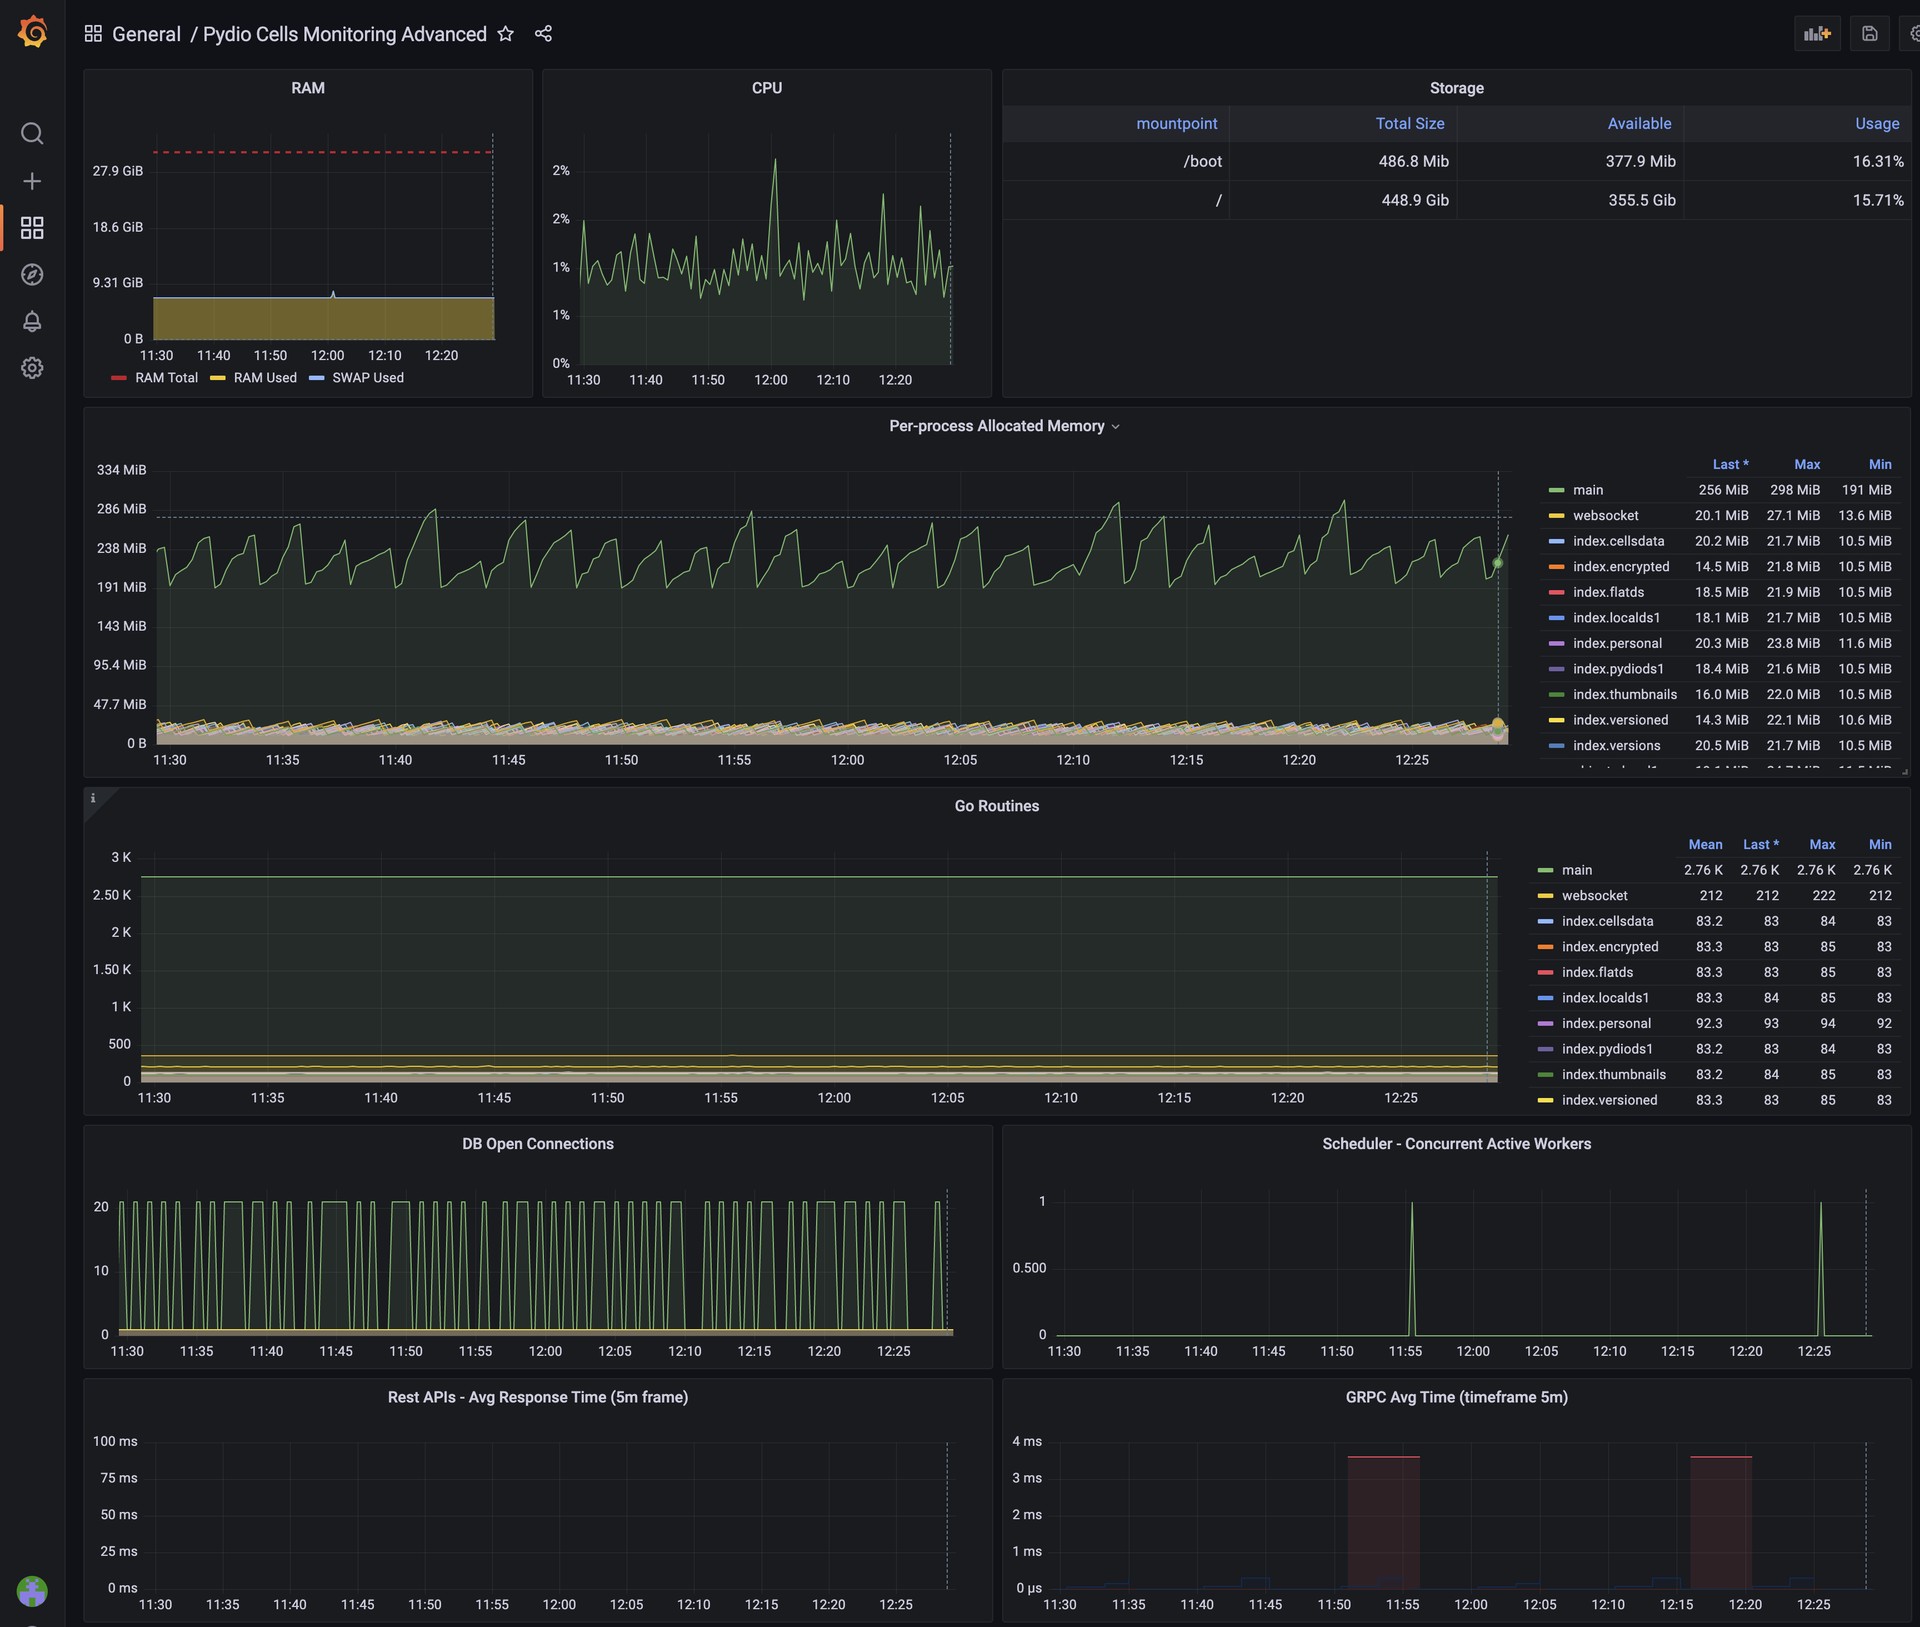Click the Add panel button
The width and height of the screenshot is (1920, 1627).
point(1817,34)
